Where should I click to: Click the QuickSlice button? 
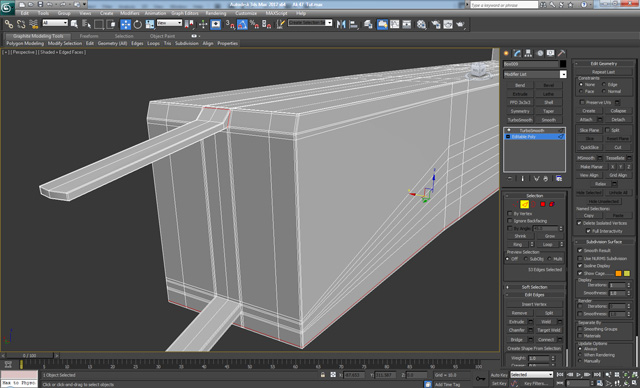[x=589, y=147]
